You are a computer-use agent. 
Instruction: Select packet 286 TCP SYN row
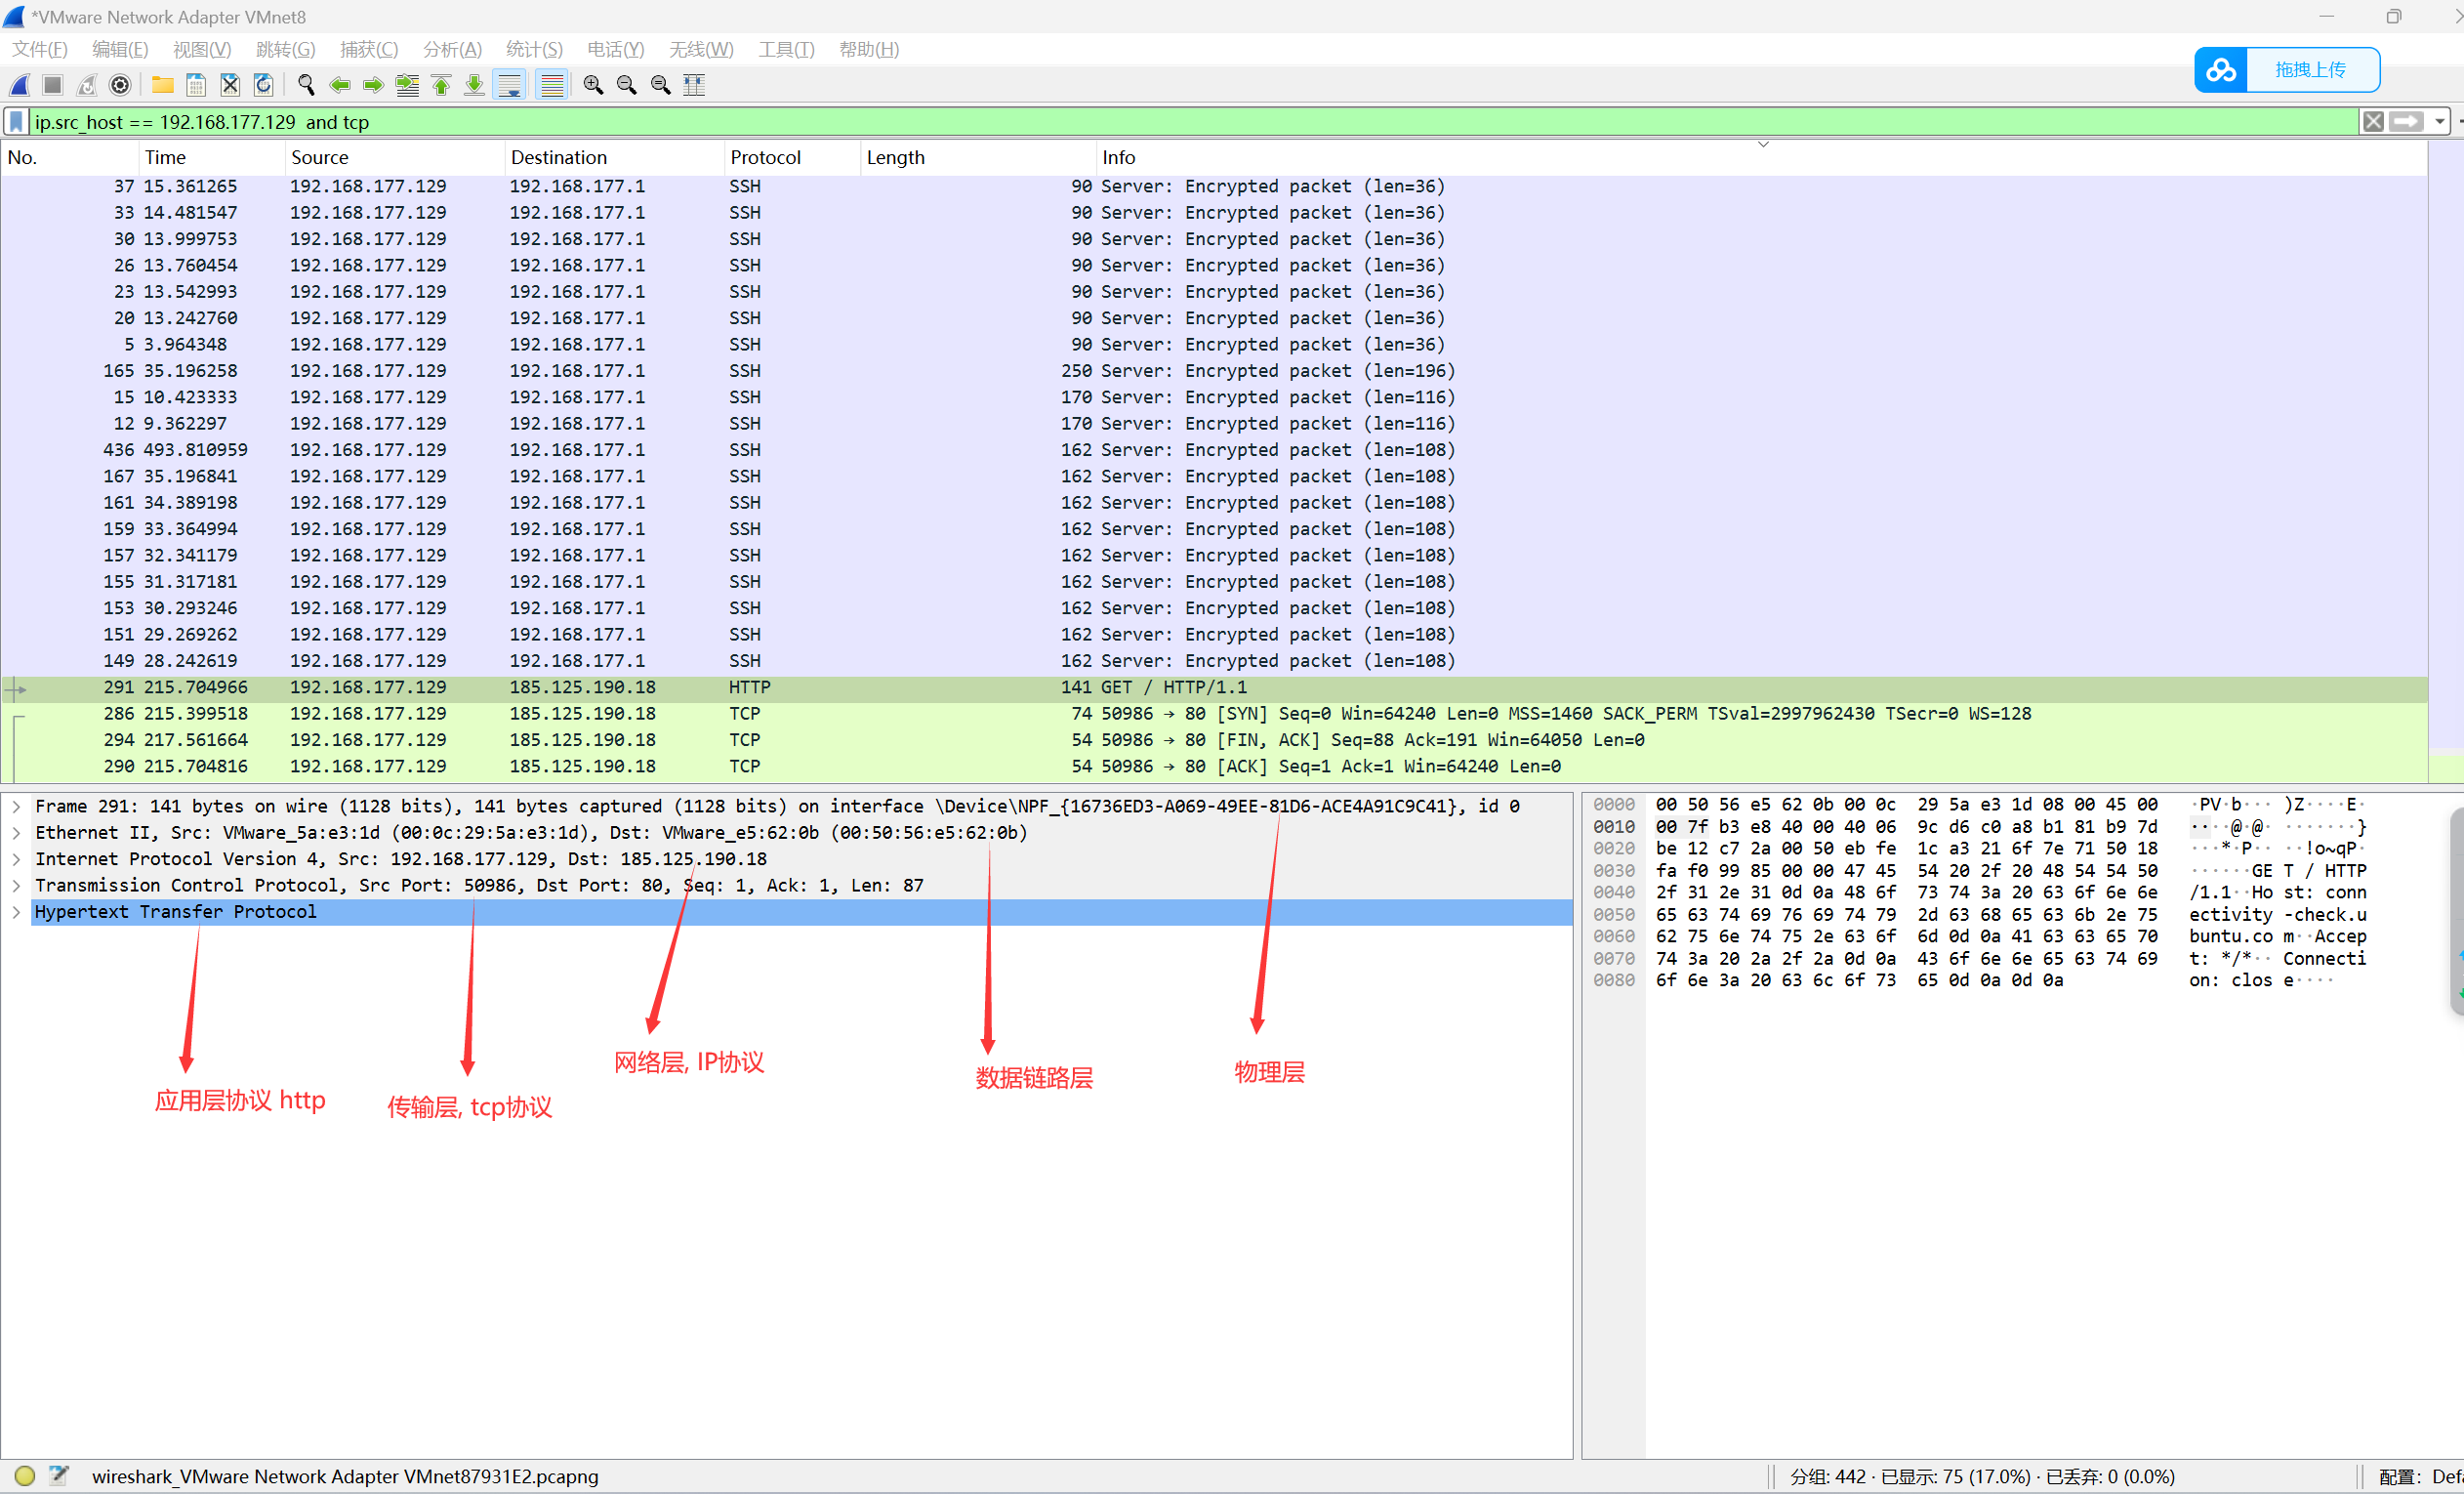pyautogui.click(x=1214, y=714)
